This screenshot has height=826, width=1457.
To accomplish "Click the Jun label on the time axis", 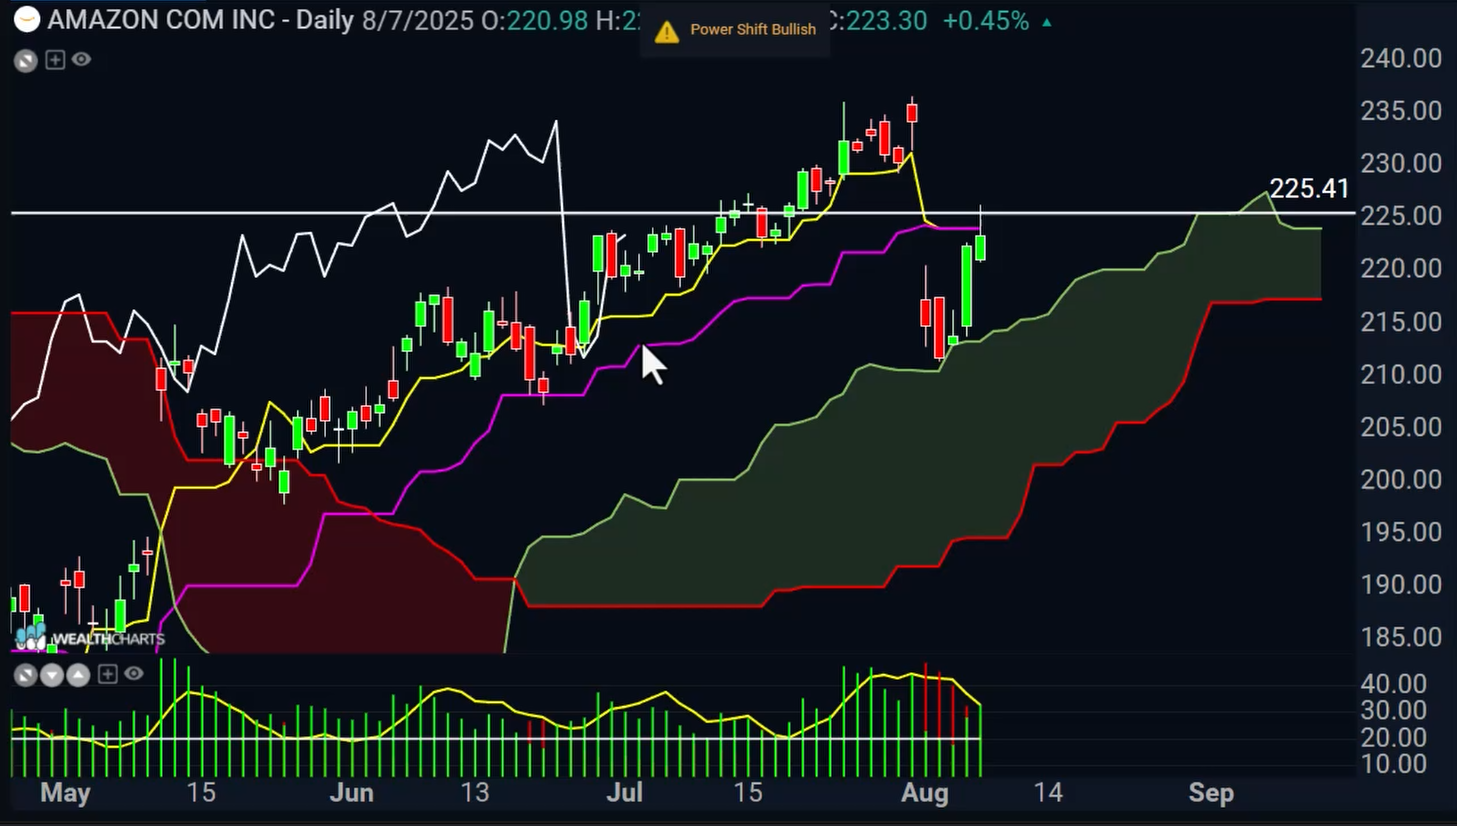I will [x=352, y=794].
